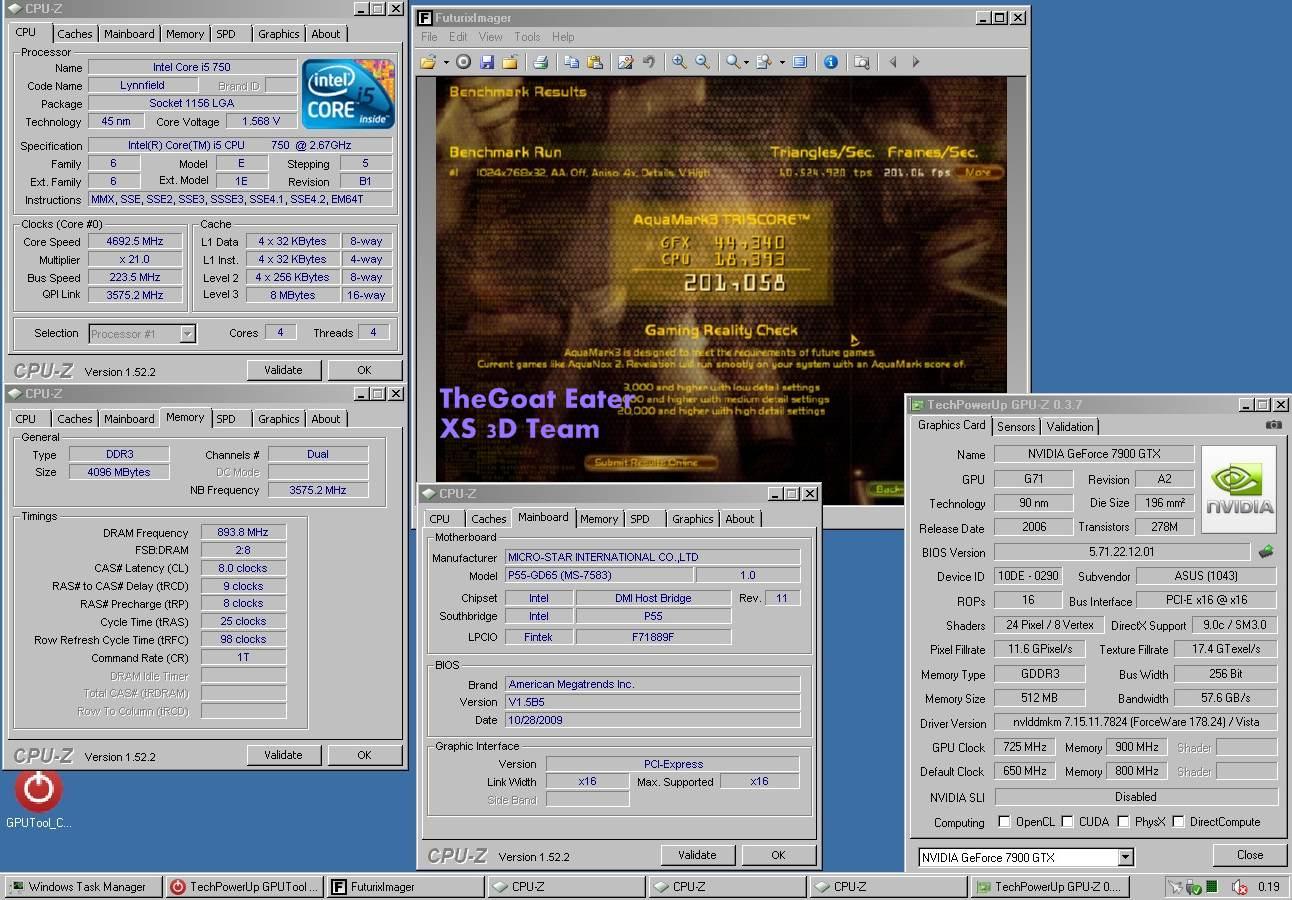Expand the page options dropdown arrow
This screenshot has height=900, width=1292.
pos(781,62)
